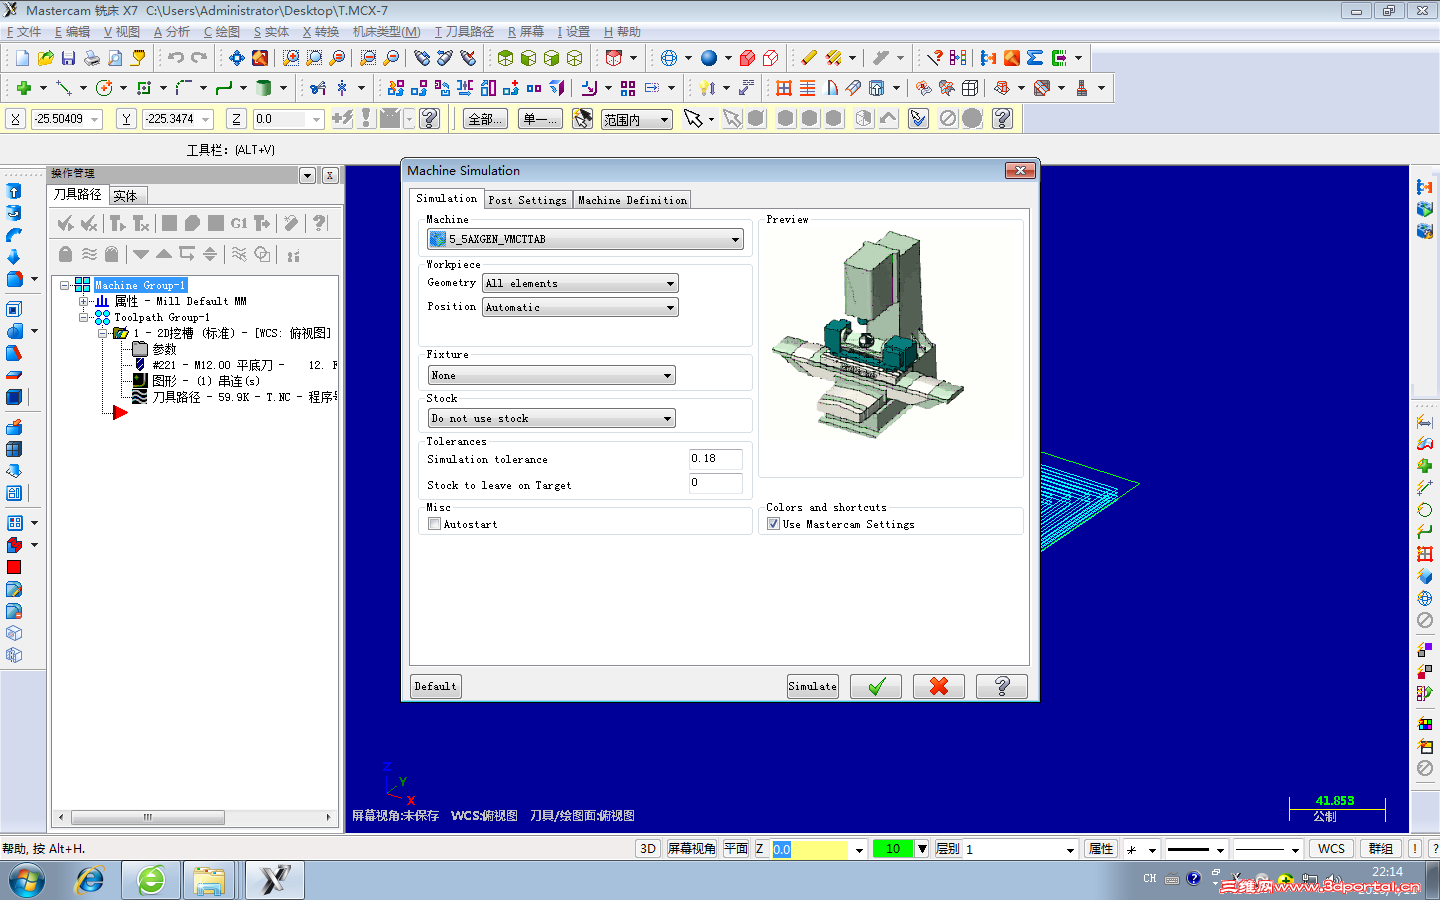Click the green checkmark OK button
1440x900 pixels.
(876, 686)
